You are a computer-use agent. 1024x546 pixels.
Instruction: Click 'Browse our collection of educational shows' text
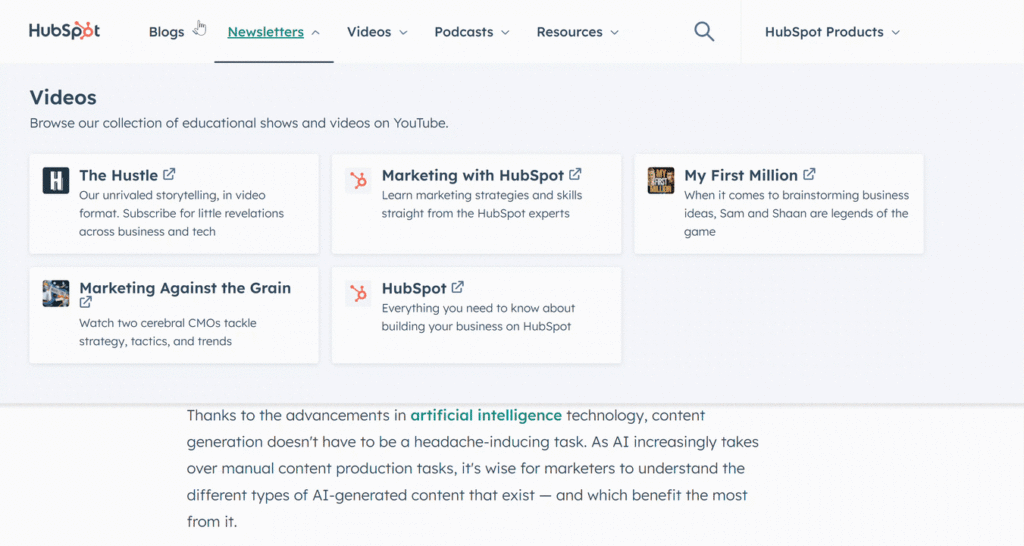(x=239, y=123)
